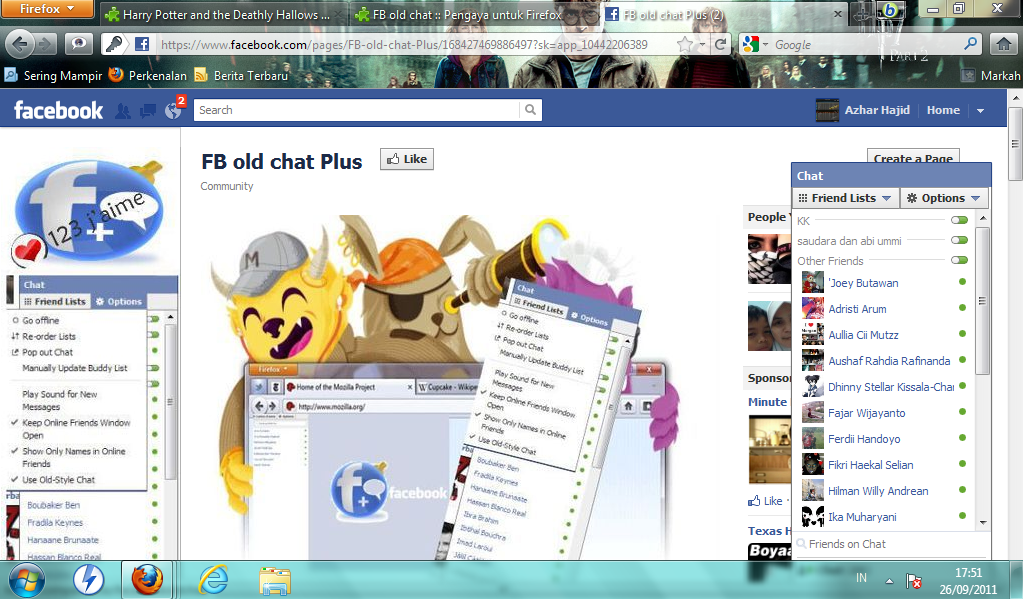Open Facebook messages icon

[148, 111]
